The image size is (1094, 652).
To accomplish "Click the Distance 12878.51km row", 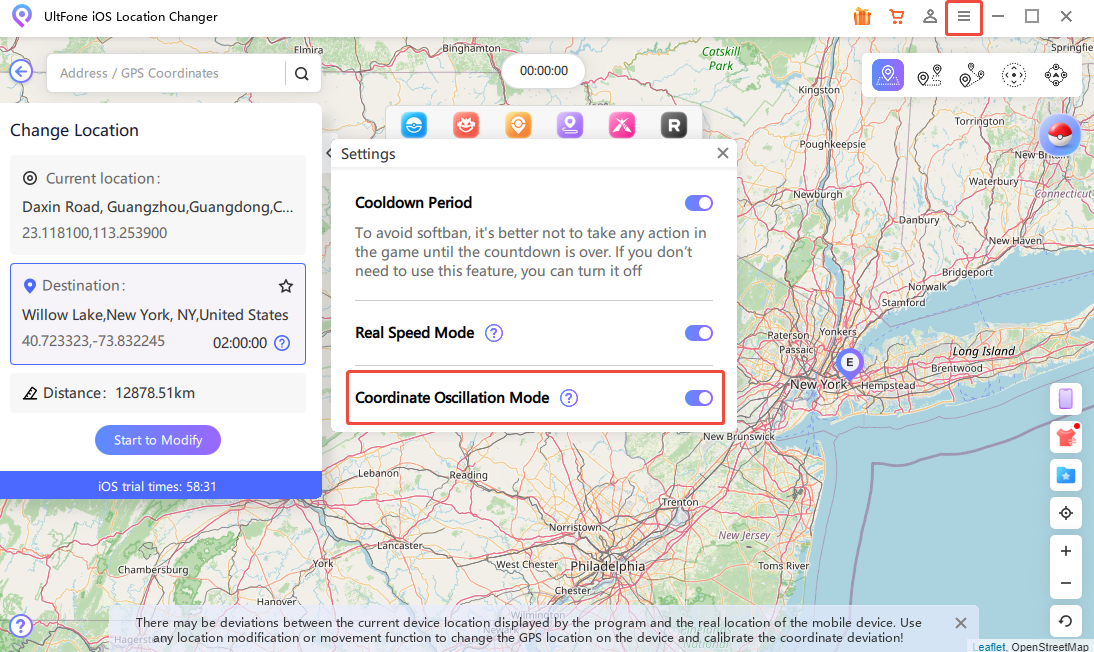I will click(158, 393).
